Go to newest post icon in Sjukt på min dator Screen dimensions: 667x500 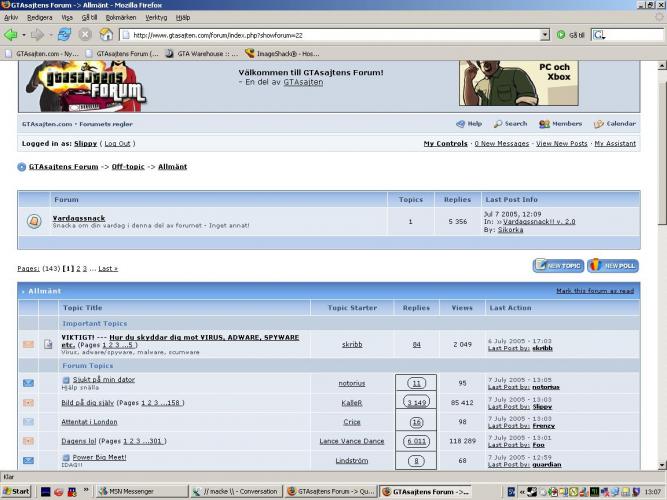click(x=66, y=380)
